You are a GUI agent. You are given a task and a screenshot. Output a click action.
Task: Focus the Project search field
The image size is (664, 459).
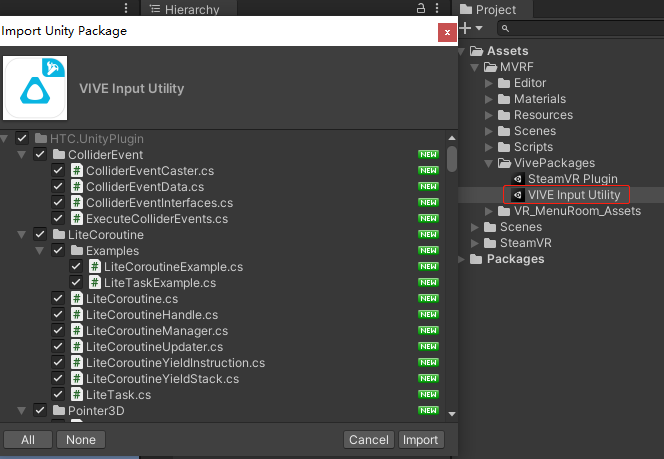(x=582, y=28)
